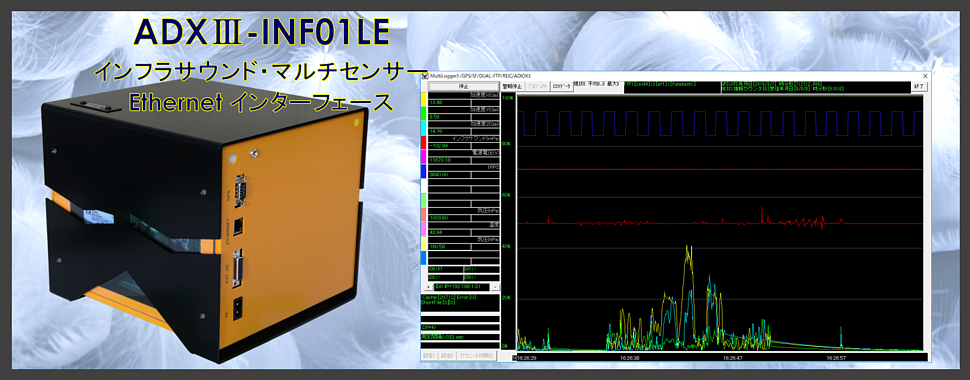Select the yellow acceleration X color swatch

tap(424, 99)
